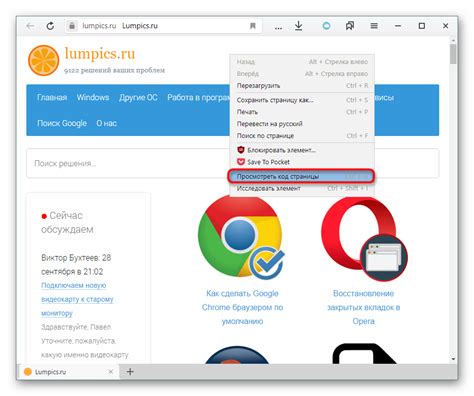Image resolution: width=474 pixels, height=396 pixels.
Task: Choose Save To Pocket
Action: (302, 162)
